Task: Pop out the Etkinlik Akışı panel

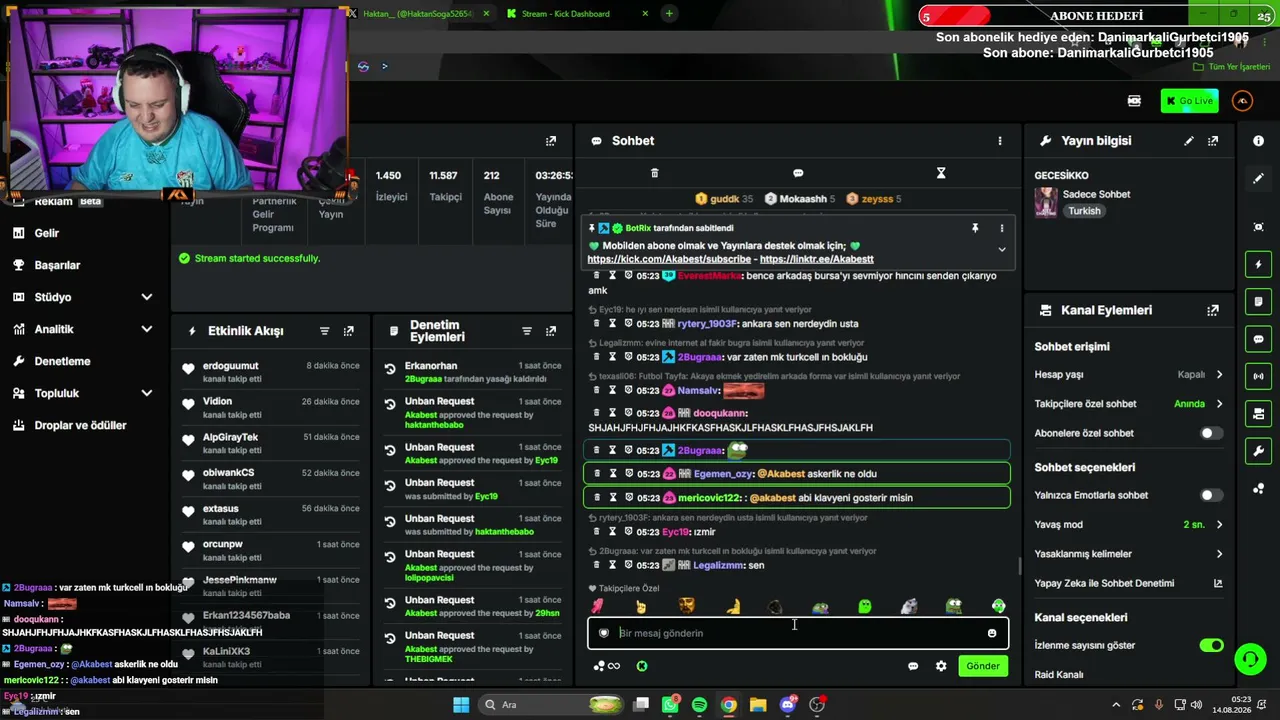Action: coord(348,331)
